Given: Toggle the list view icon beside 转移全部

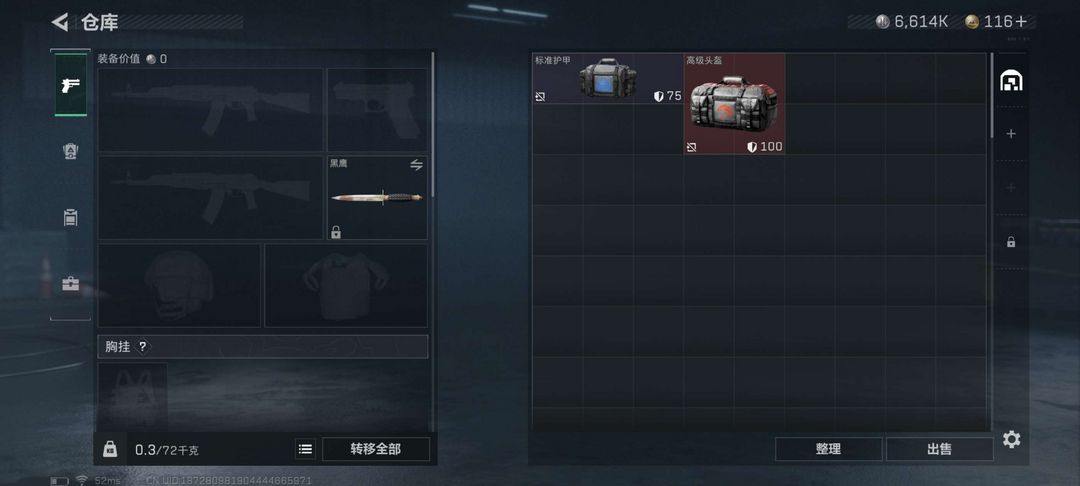Looking at the screenshot, I should click(306, 450).
